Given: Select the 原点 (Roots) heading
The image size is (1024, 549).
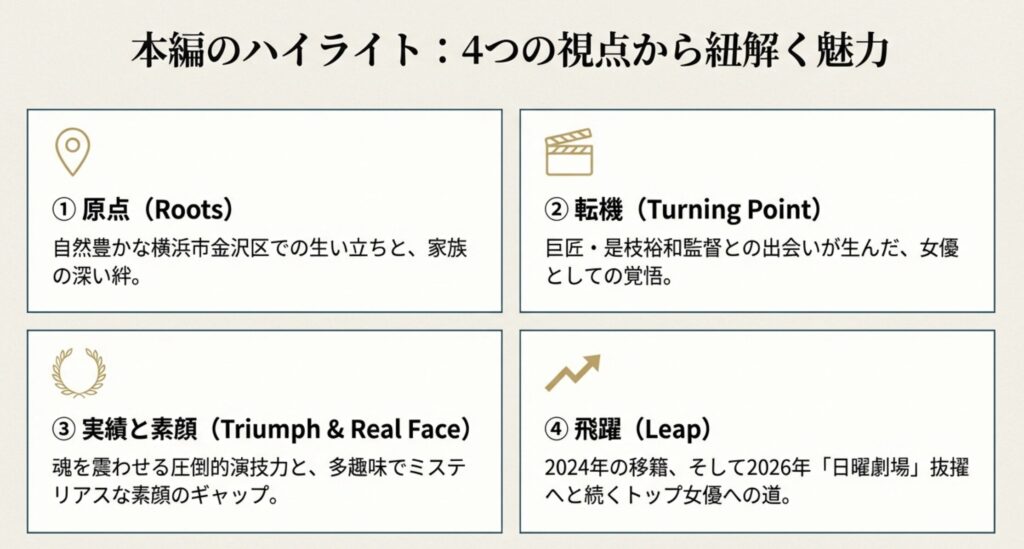Looking at the screenshot, I should (x=143, y=210).
